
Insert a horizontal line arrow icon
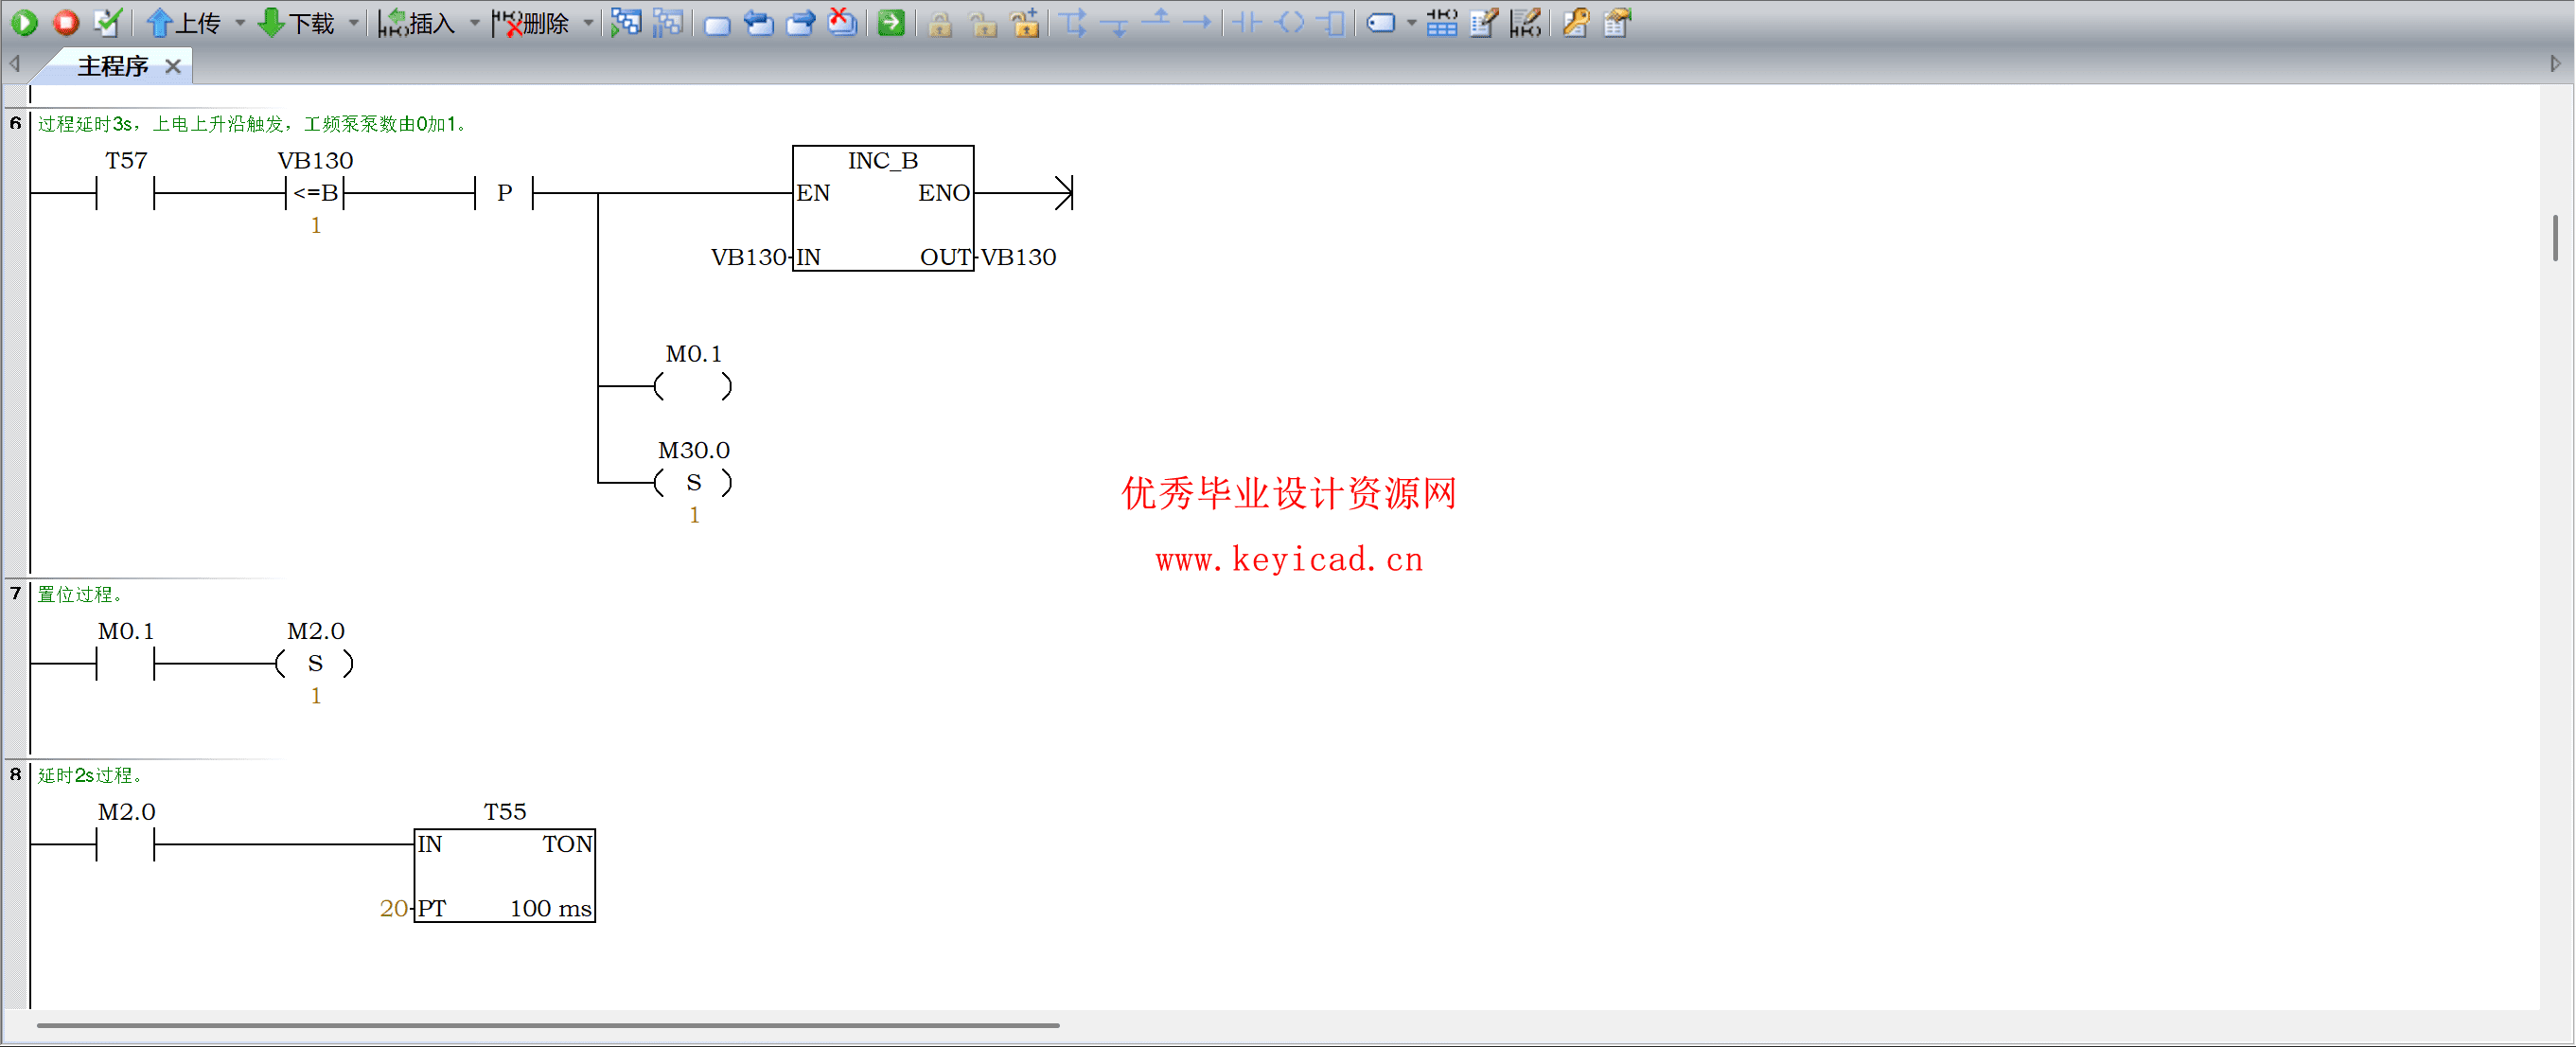[x=1198, y=22]
